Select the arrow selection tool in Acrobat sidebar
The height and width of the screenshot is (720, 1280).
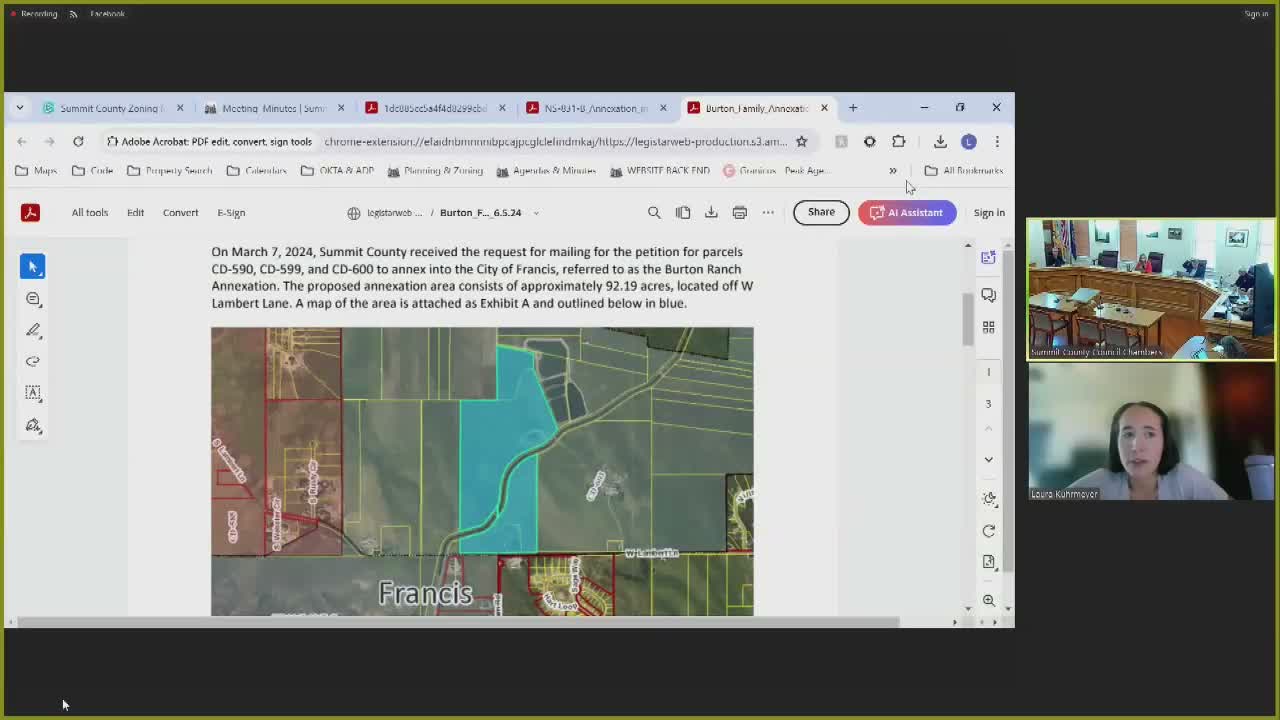point(33,267)
